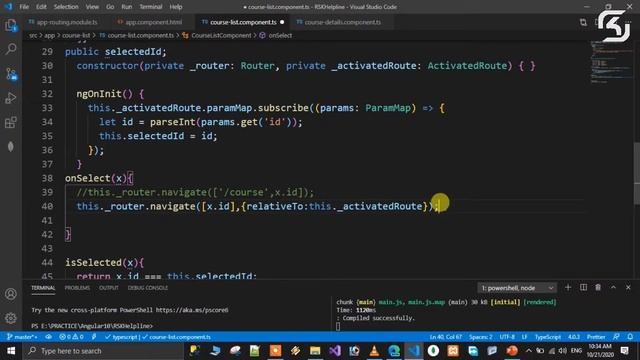Viewport: 640px width, 360px height.
Task: Open Visual Studio purple icon in taskbar
Action: (335, 351)
